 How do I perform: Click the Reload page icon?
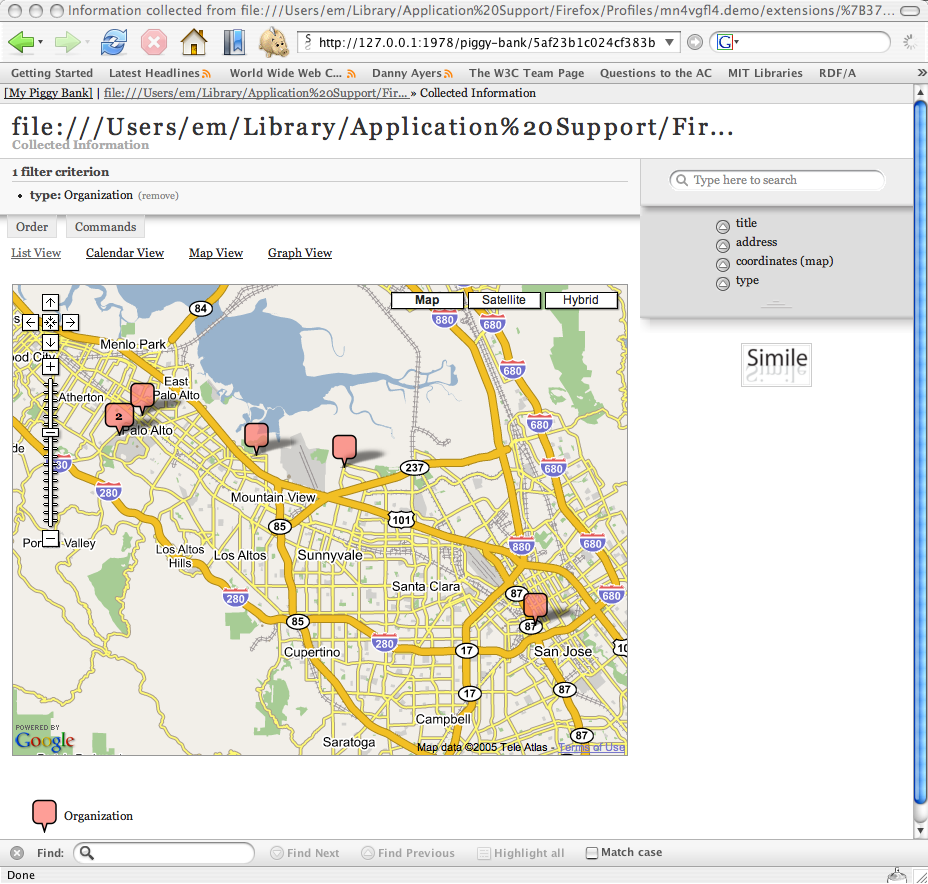pyautogui.click(x=114, y=42)
